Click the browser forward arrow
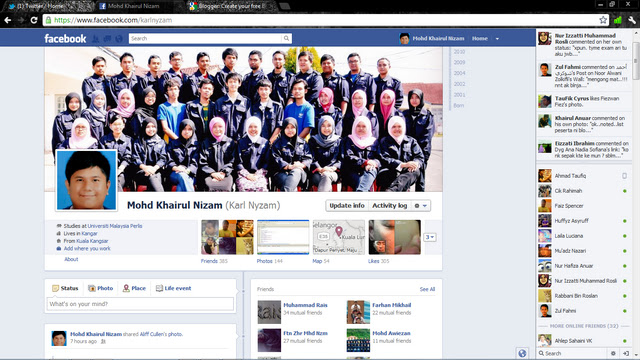 coord(21,20)
